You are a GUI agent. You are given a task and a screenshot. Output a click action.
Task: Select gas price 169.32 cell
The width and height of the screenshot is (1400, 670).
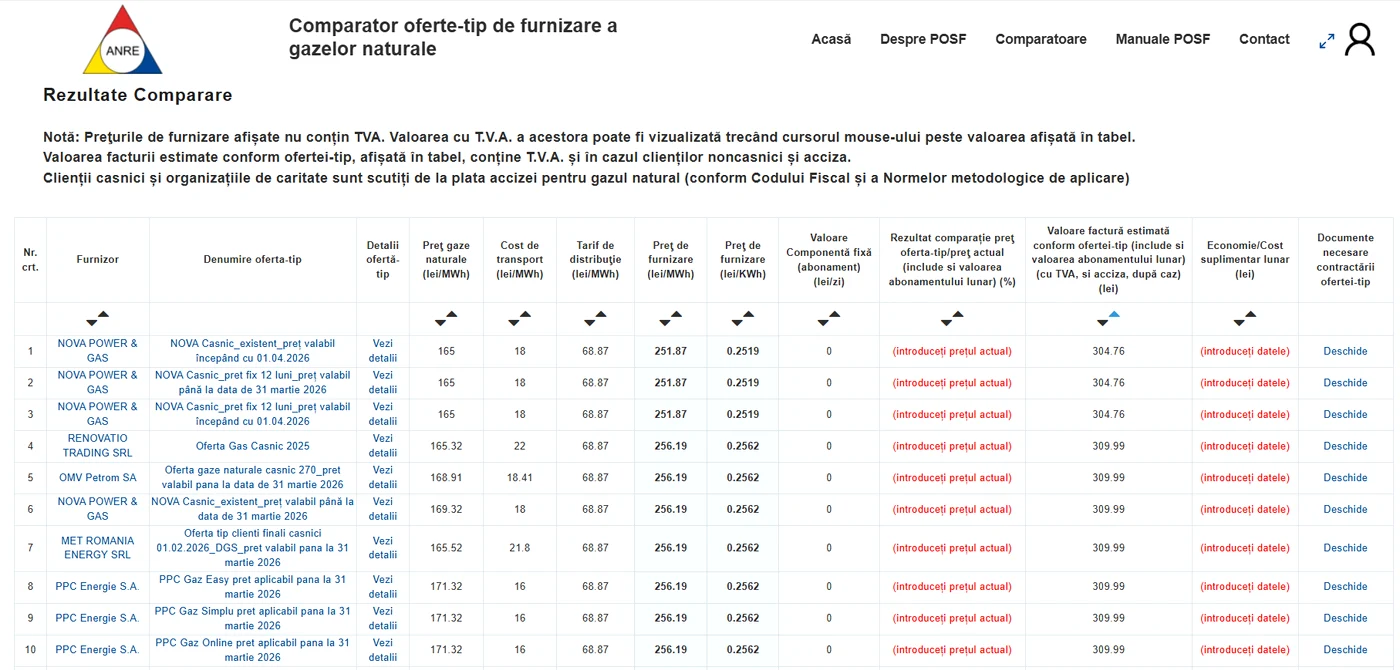(446, 509)
